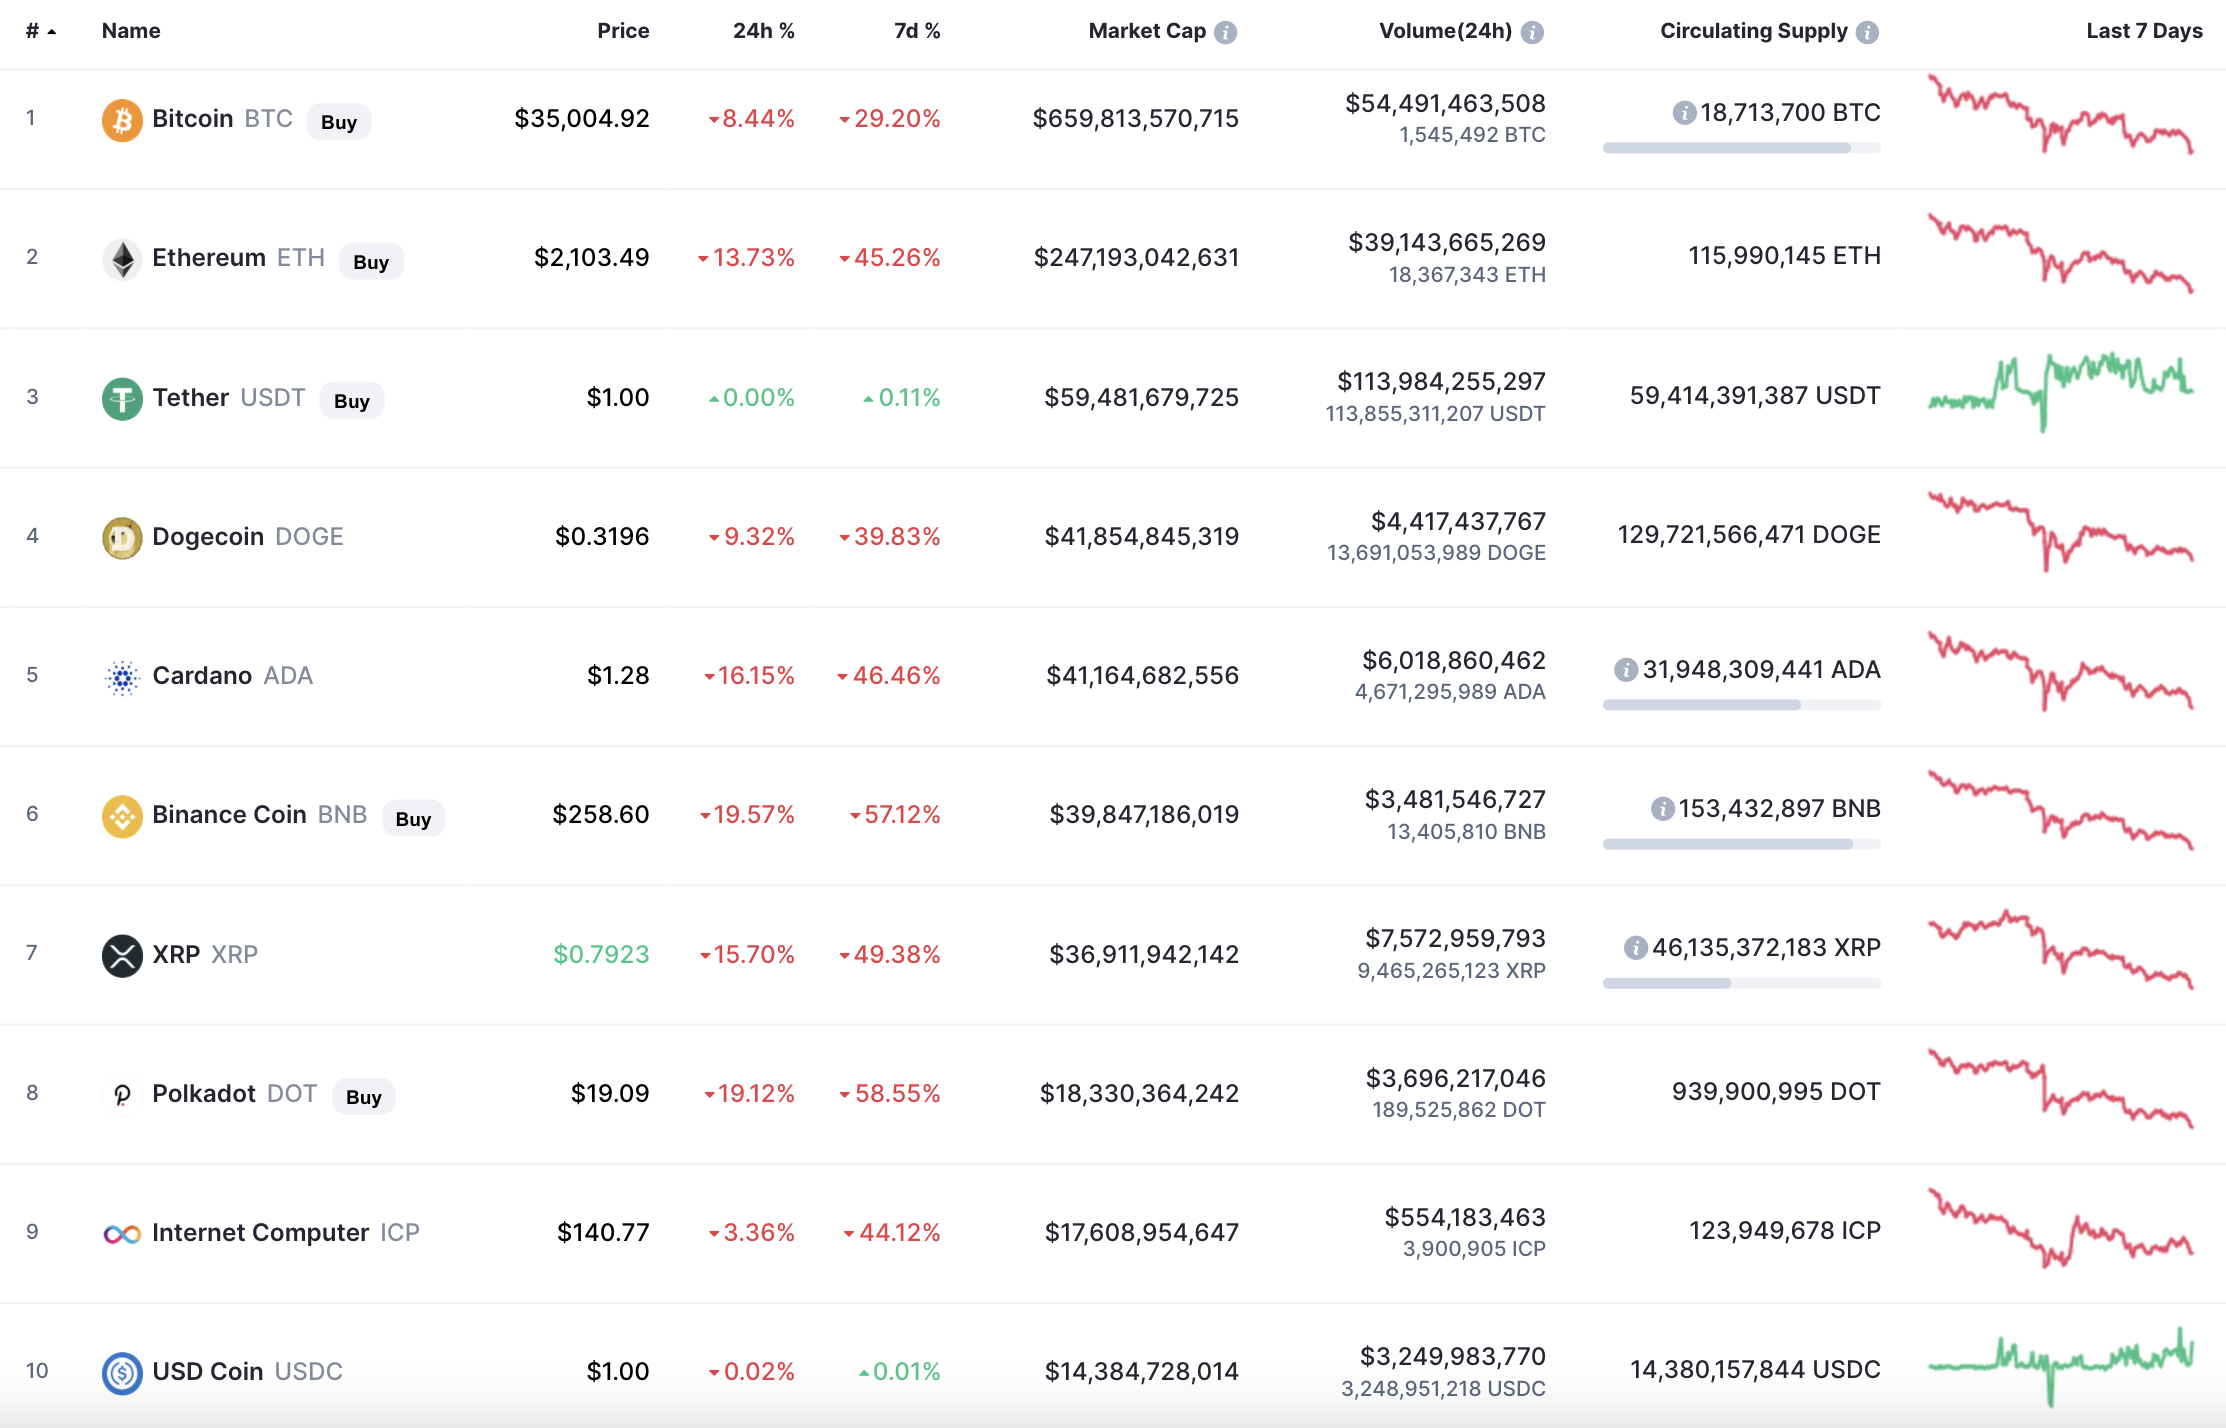Sort by rank using # header arrow
The height and width of the screenshot is (1428, 2226).
[41, 31]
